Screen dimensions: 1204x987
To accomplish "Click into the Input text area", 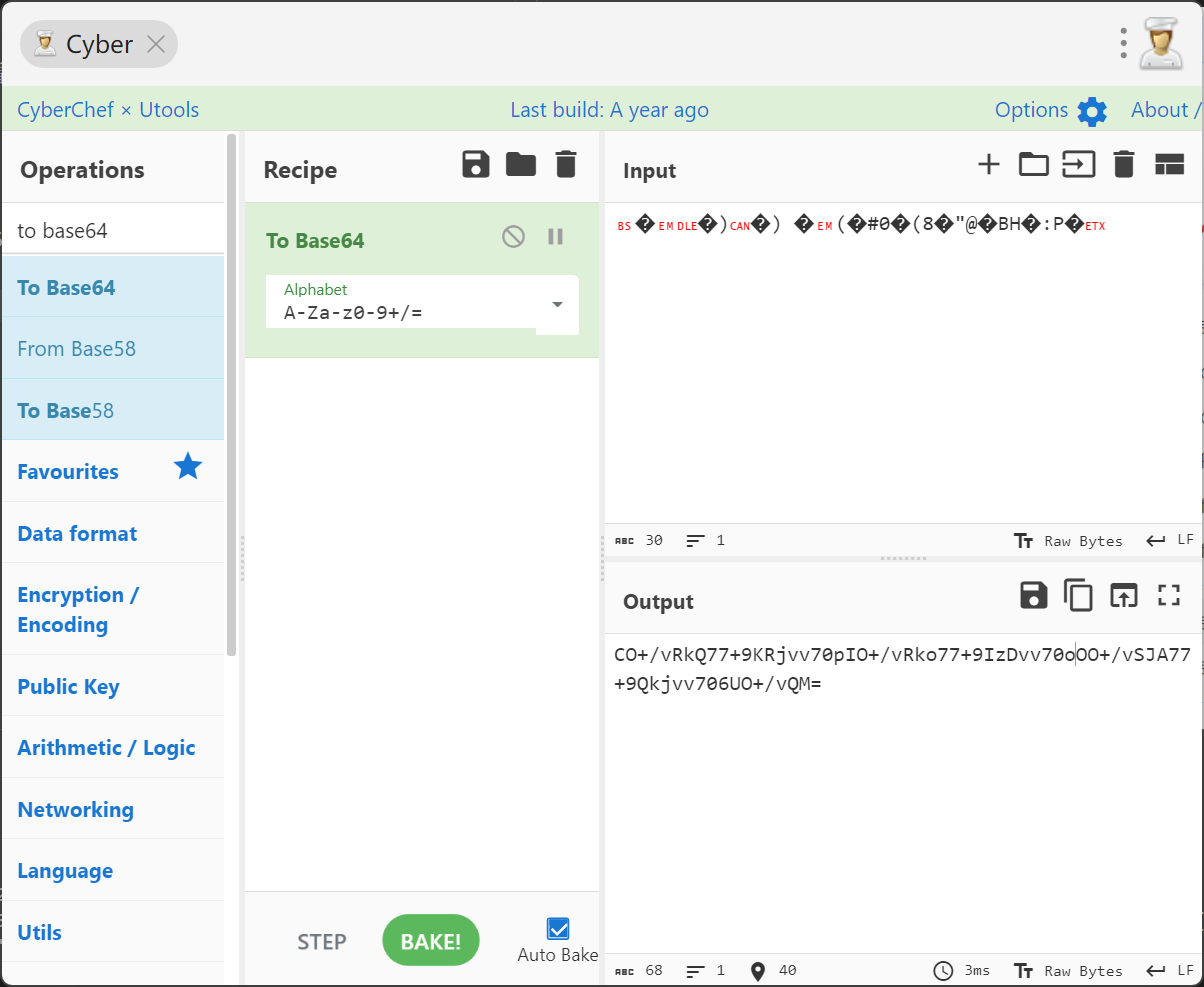I will coord(903,365).
